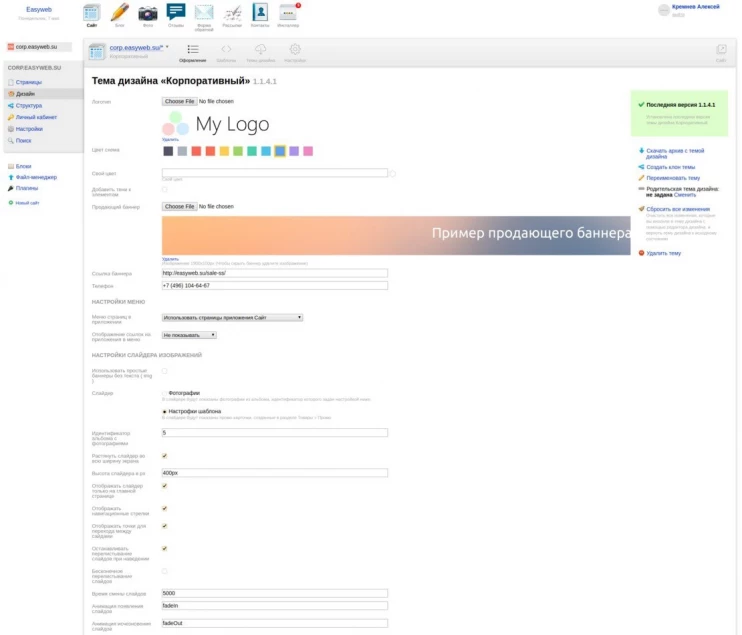This screenshot has width=742, height=635.
Task: Open the Форма обратной связи envelope icon
Action: [204, 14]
